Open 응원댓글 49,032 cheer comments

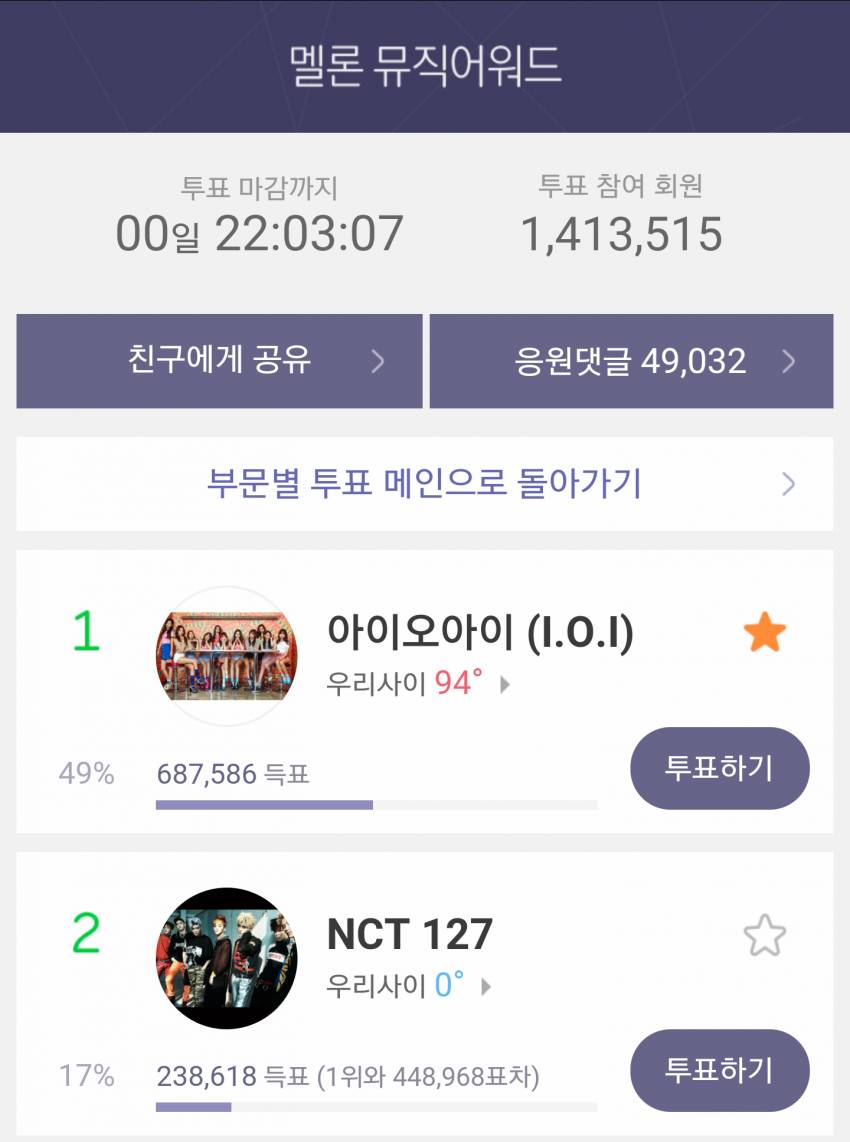[x=631, y=361]
